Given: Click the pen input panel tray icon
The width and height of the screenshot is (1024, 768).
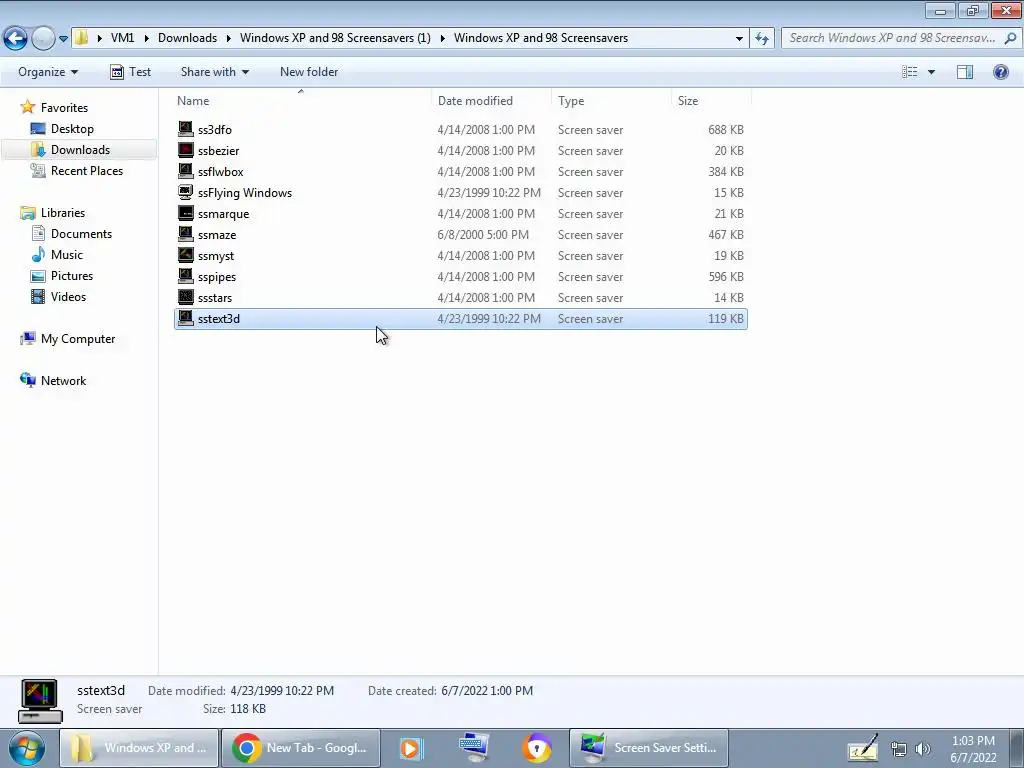Looking at the screenshot, I should tap(863, 748).
